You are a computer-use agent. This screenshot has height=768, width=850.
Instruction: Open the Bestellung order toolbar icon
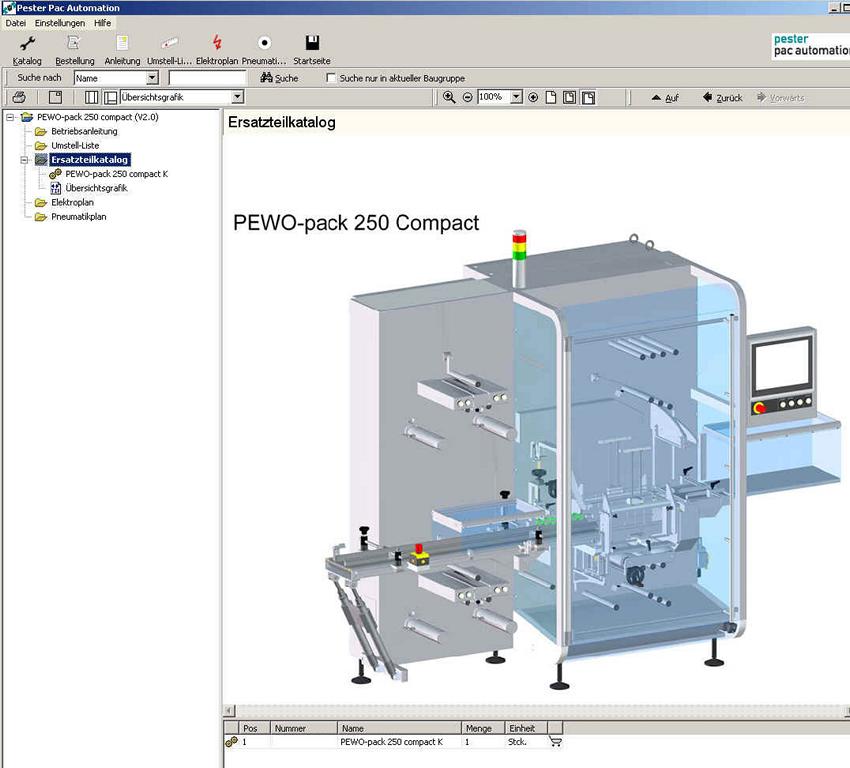74,43
